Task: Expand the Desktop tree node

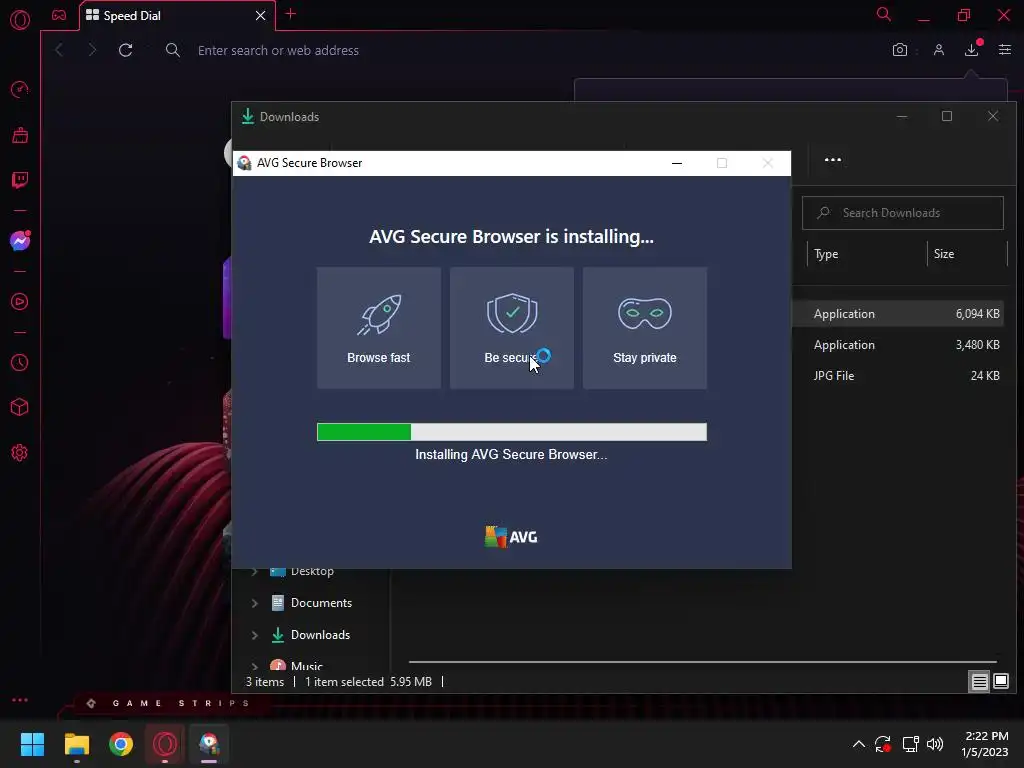Action: tap(255, 572)
